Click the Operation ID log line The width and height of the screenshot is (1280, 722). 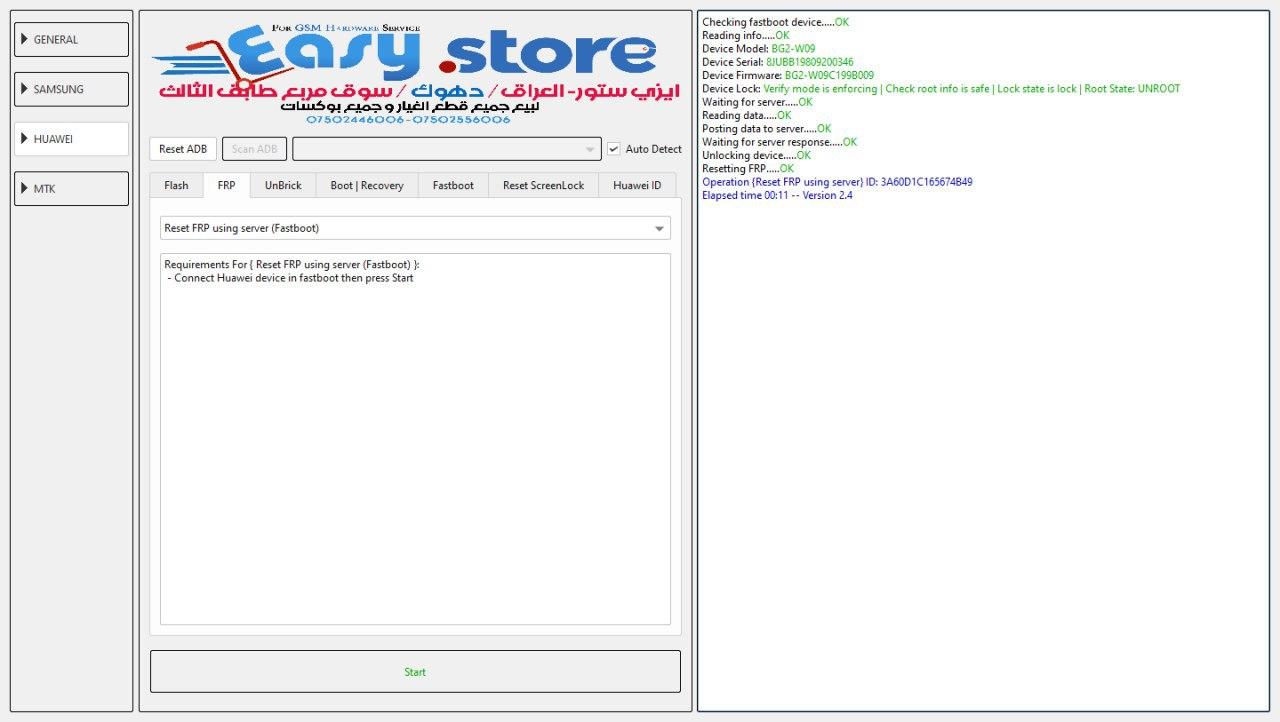pyautogui.click(x=837, y=182)
